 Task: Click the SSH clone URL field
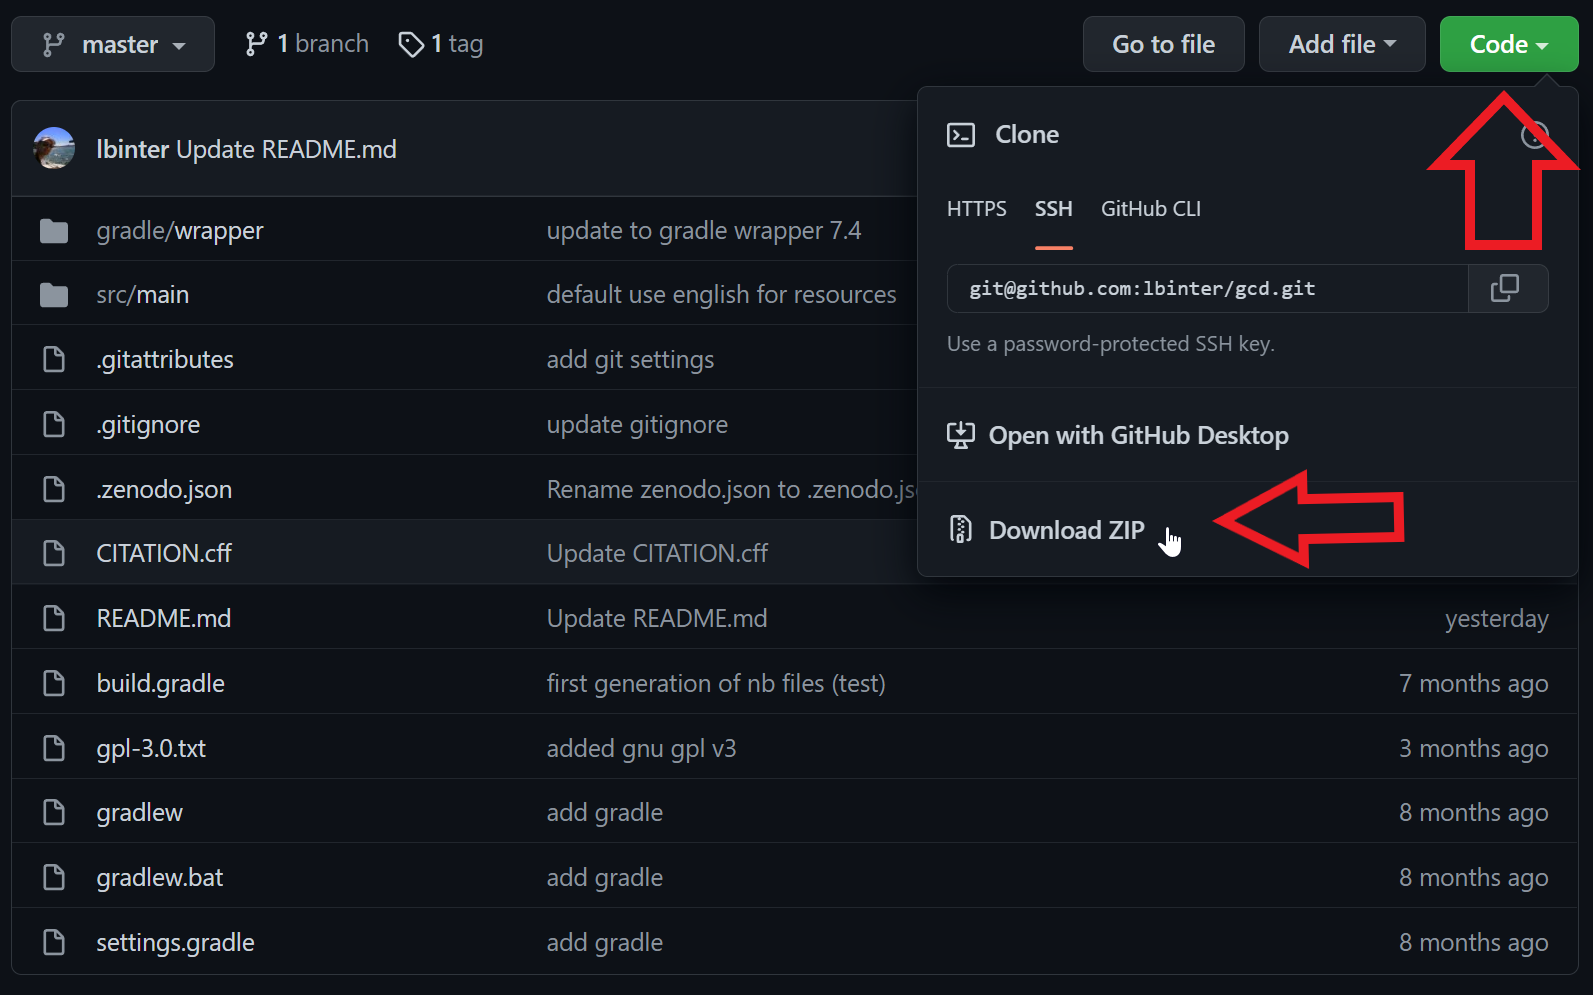(1208, 289)
